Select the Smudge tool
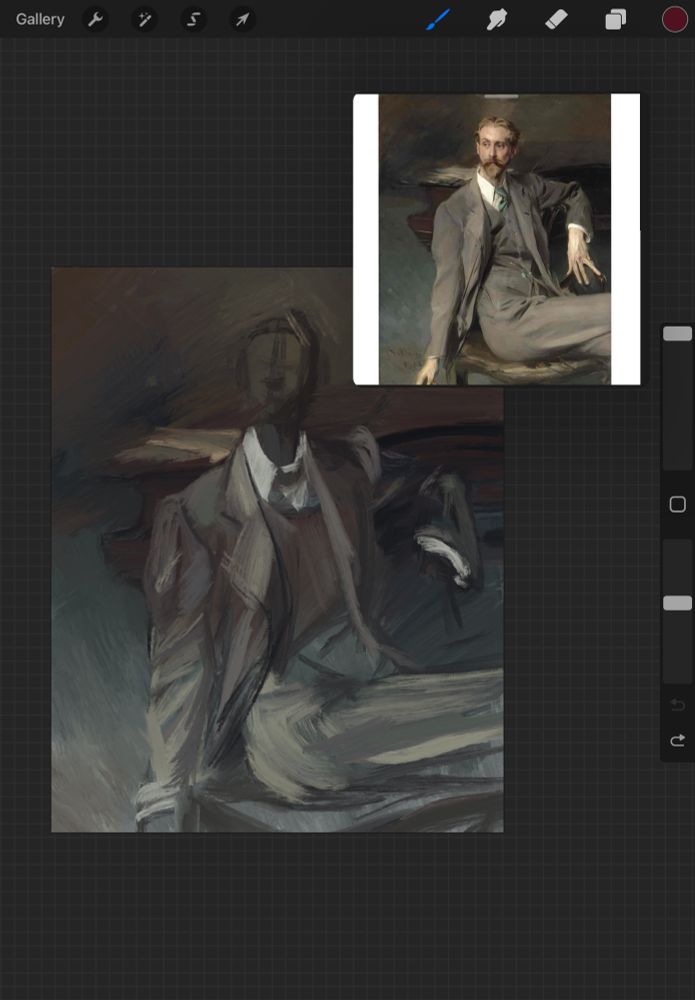 (497, 20)
